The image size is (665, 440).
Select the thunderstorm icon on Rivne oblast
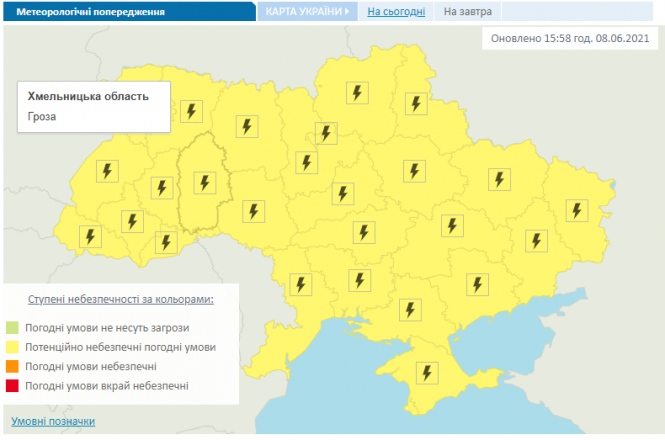tap(191, 112)
